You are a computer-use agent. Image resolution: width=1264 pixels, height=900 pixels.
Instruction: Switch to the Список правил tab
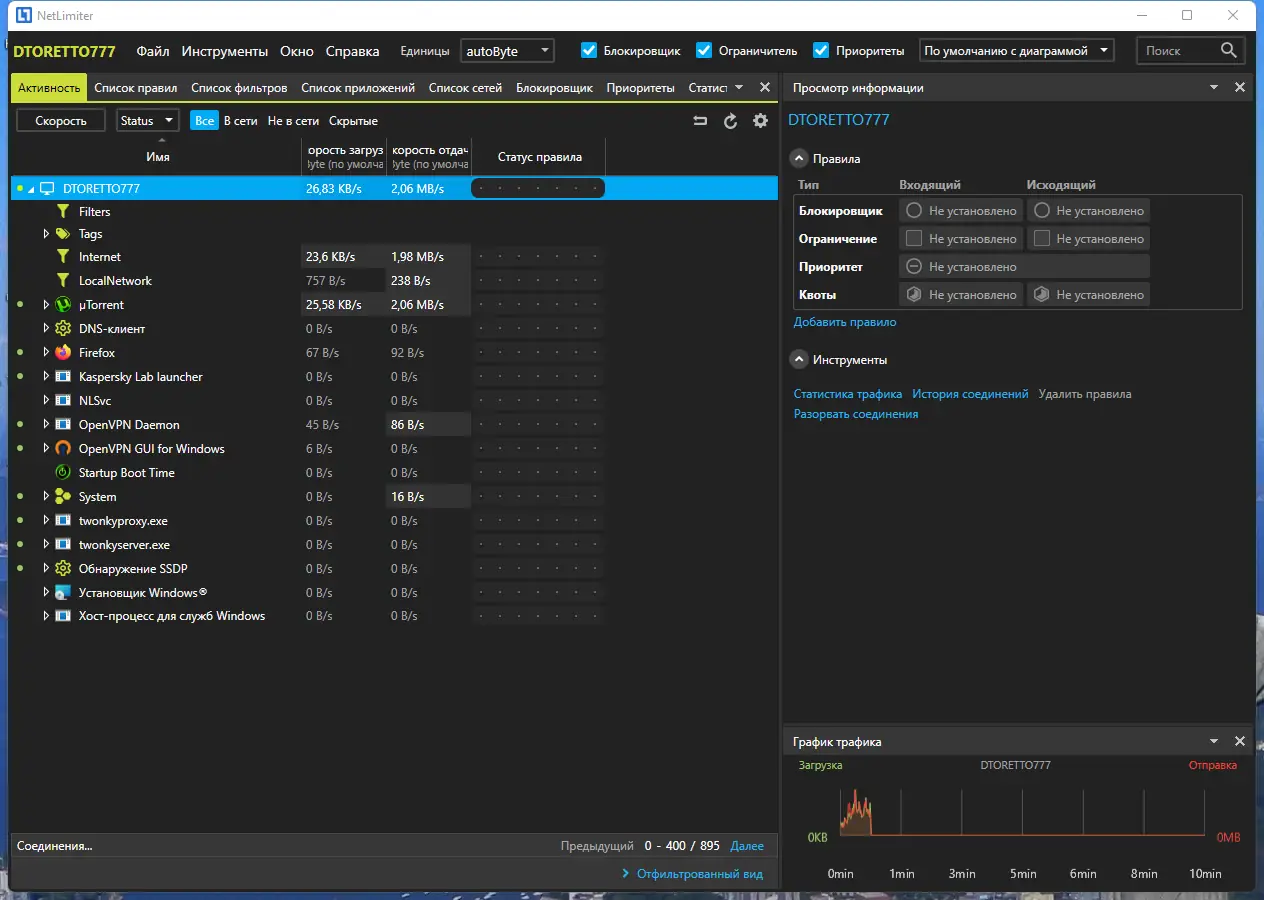click(135, 88)
